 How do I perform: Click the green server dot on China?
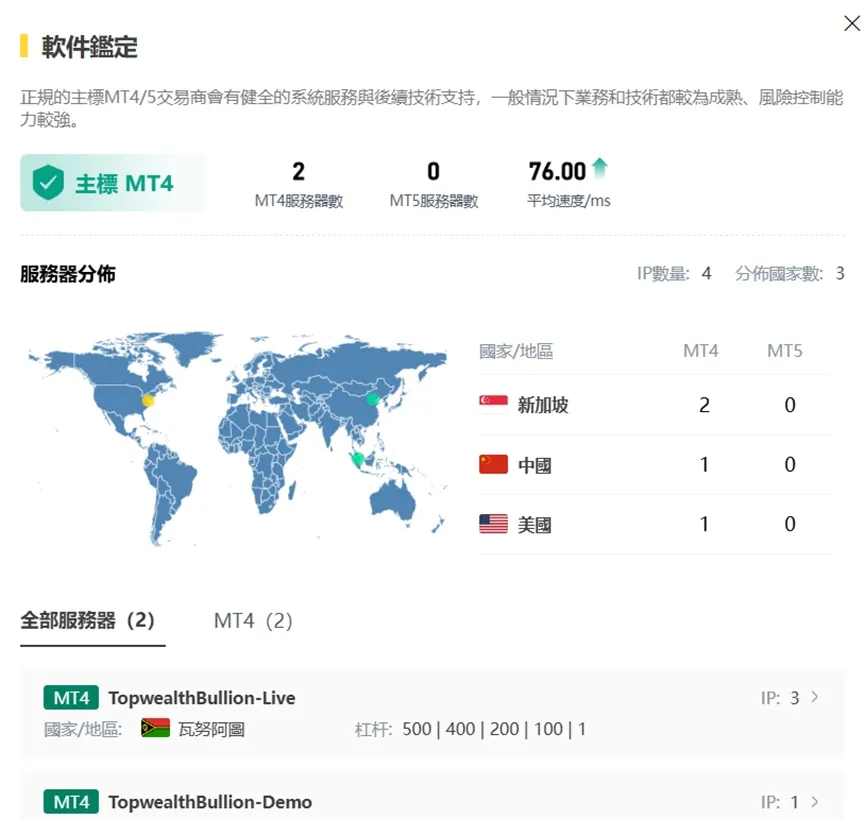(x=373, y=399)
